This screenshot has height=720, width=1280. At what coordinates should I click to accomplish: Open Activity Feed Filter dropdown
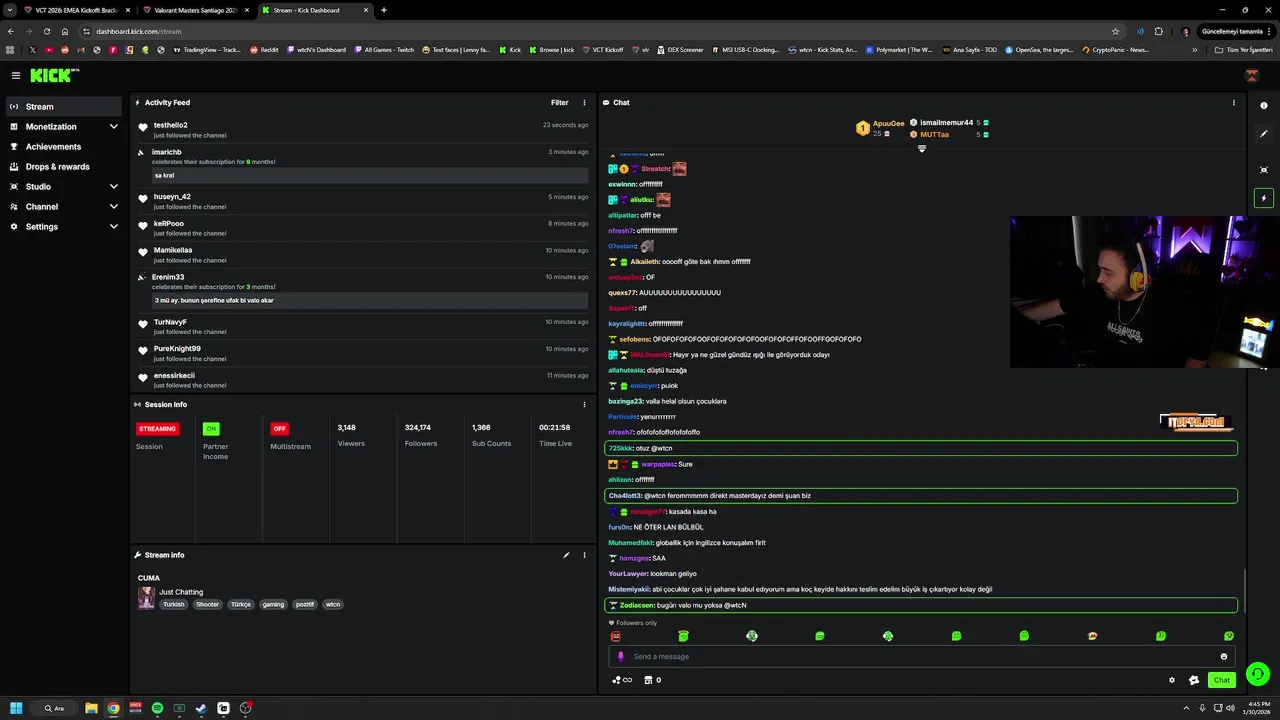click(x=559, y=102)
